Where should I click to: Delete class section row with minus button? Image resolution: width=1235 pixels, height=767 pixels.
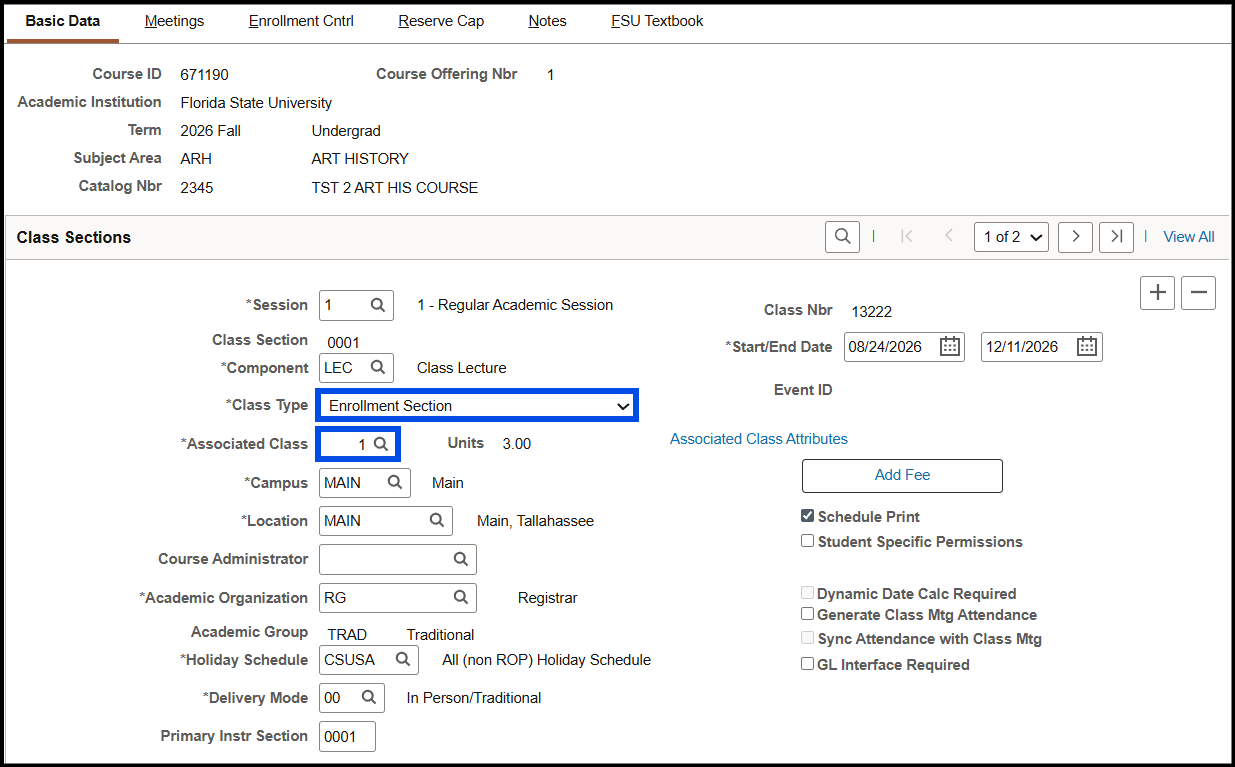pyautogui.click(x=1198, y=293)
